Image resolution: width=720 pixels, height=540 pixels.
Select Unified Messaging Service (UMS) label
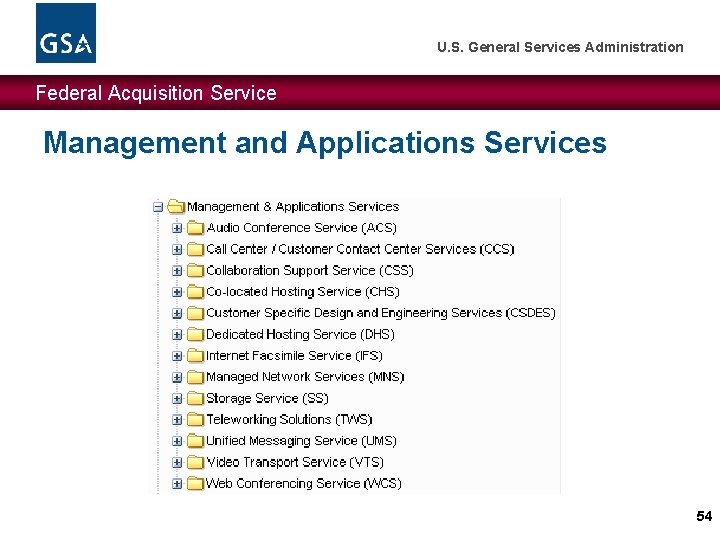coord(301,441)
